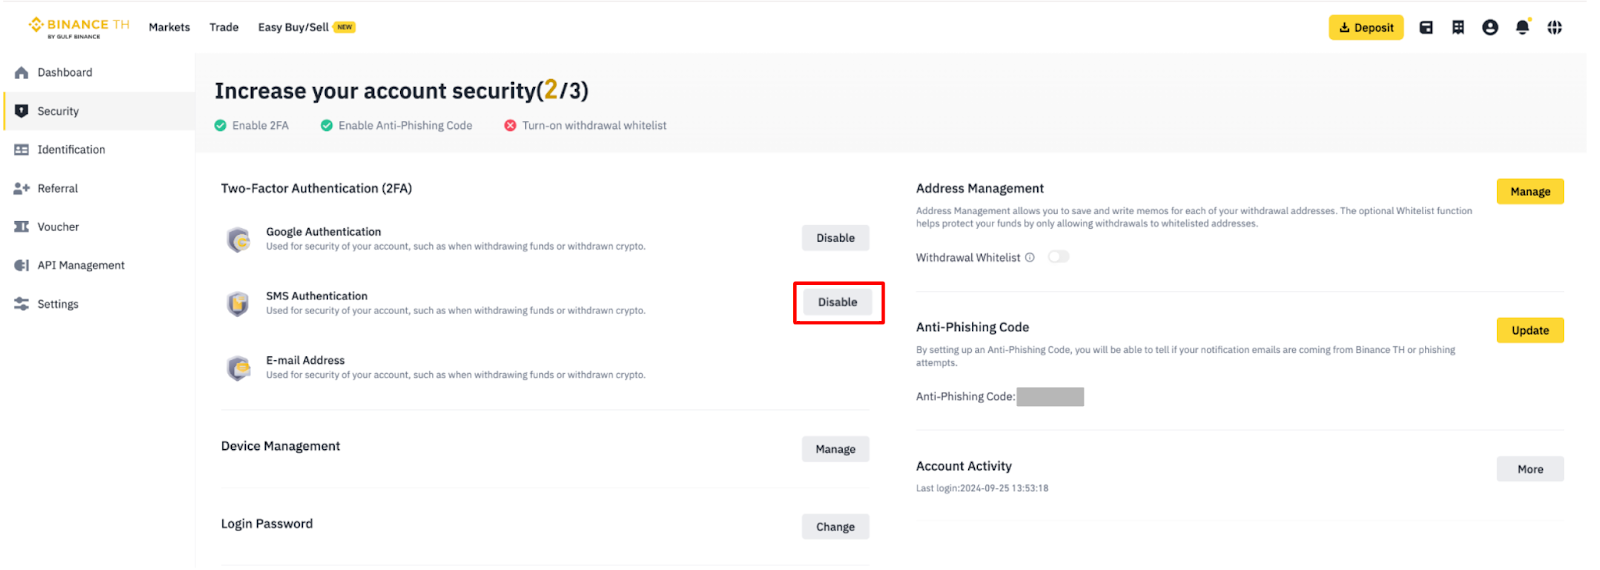This screenshot has height=570, width=1600.
Task: Open Identification in the sidebar
Action: [x=70, y=150]
